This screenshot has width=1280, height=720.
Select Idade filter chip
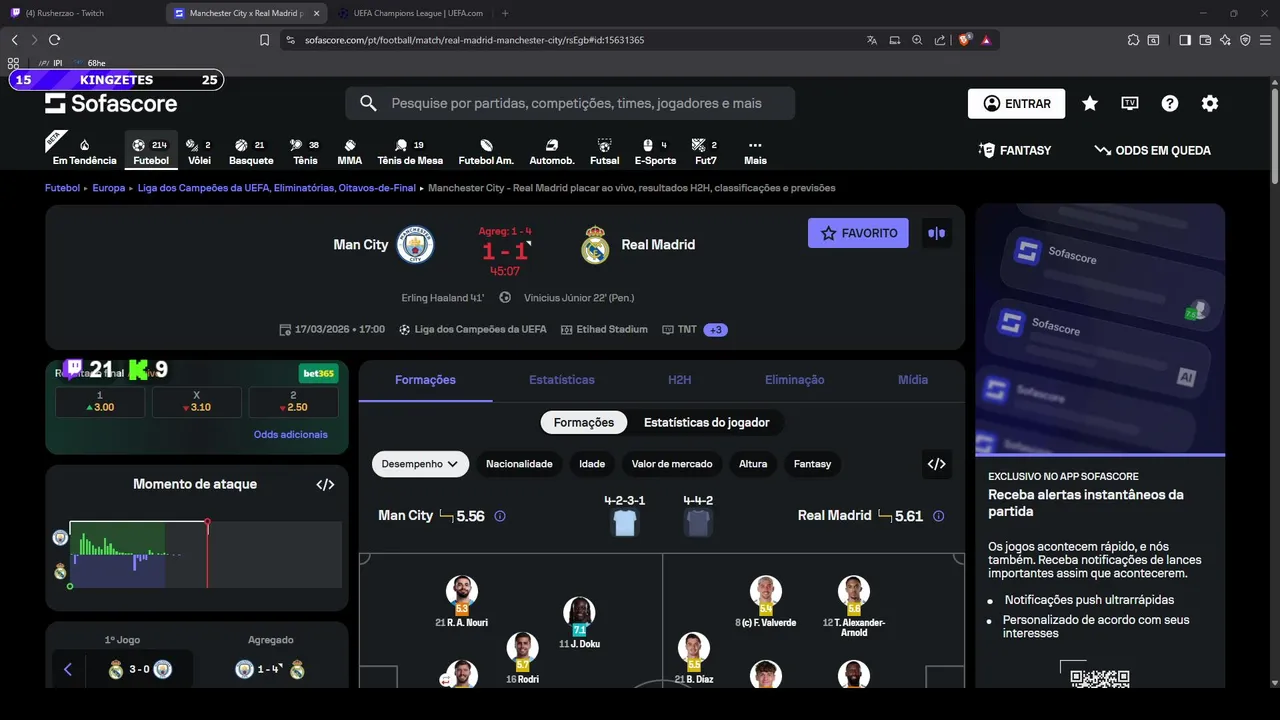(x=592, y=464)
